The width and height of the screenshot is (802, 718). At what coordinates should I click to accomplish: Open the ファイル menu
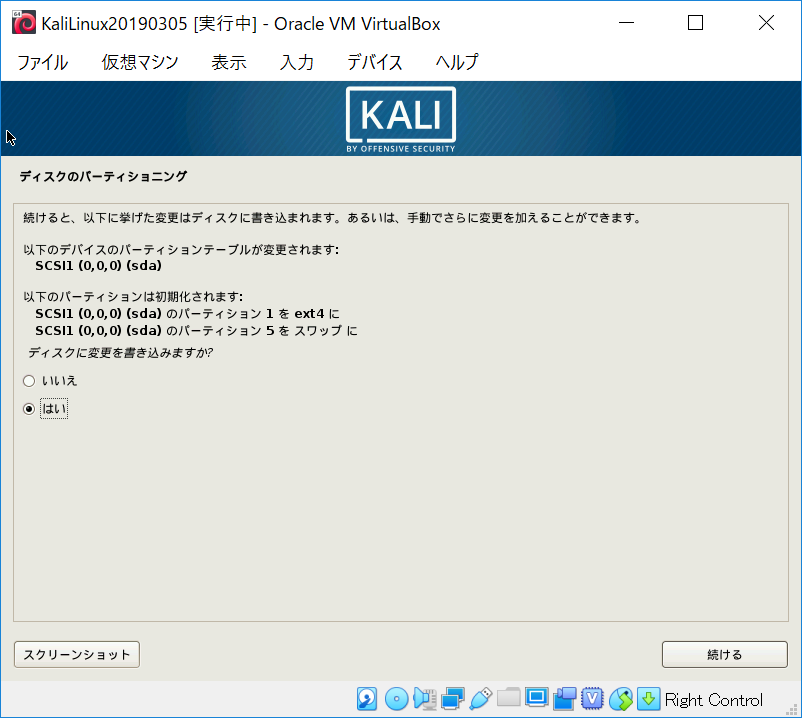pyautogui.click(x=42, y=62)
